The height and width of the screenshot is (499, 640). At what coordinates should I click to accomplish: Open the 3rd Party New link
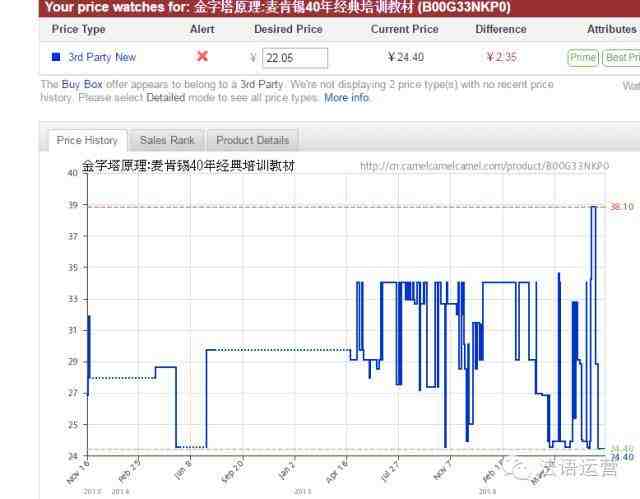102,57
